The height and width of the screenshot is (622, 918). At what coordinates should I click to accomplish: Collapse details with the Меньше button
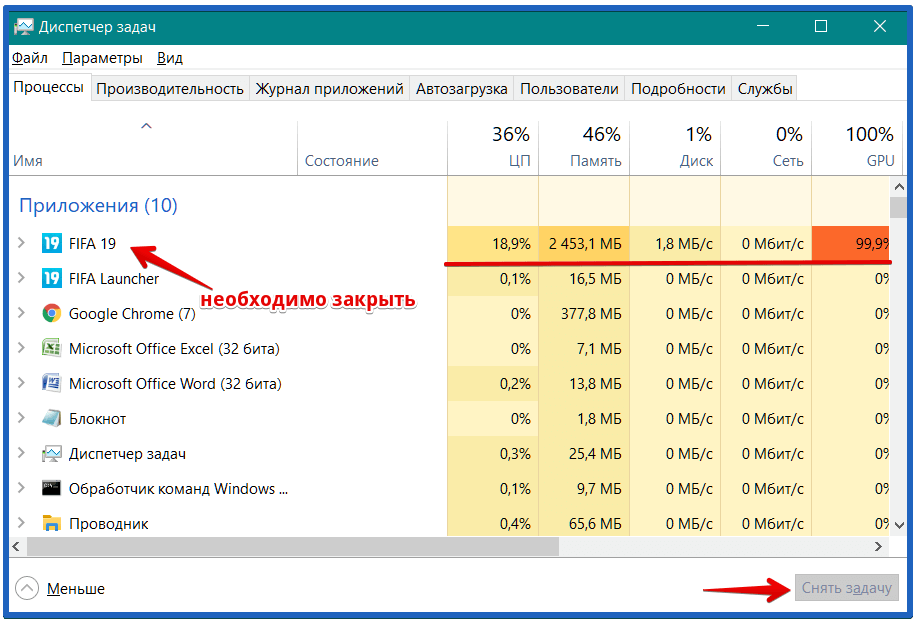click(62, 589)
